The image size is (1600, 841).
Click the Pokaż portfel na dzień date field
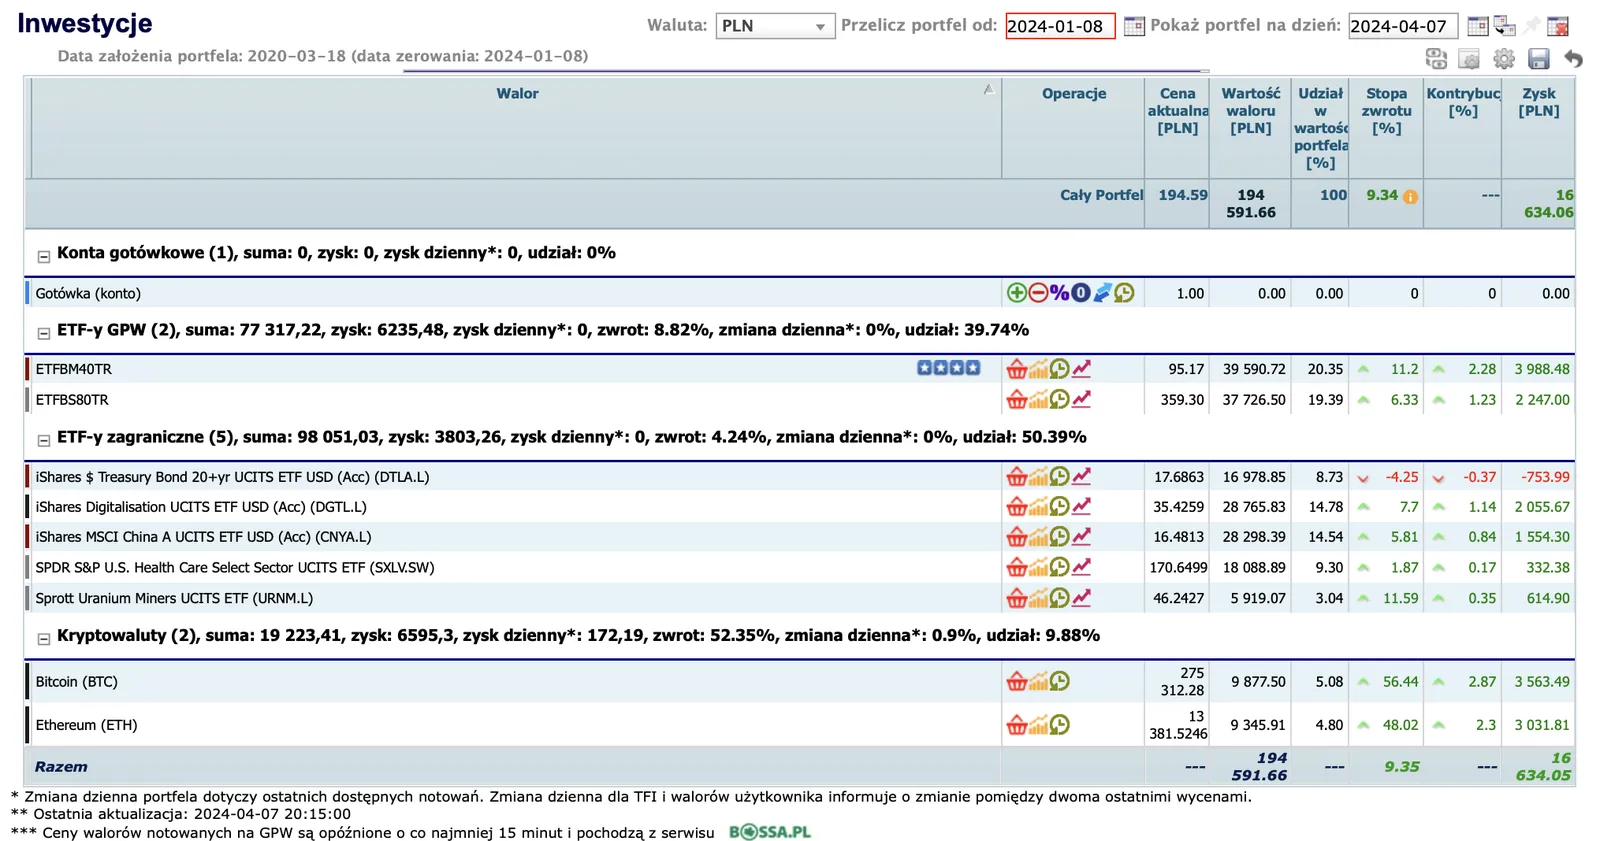pos(1403,26)
